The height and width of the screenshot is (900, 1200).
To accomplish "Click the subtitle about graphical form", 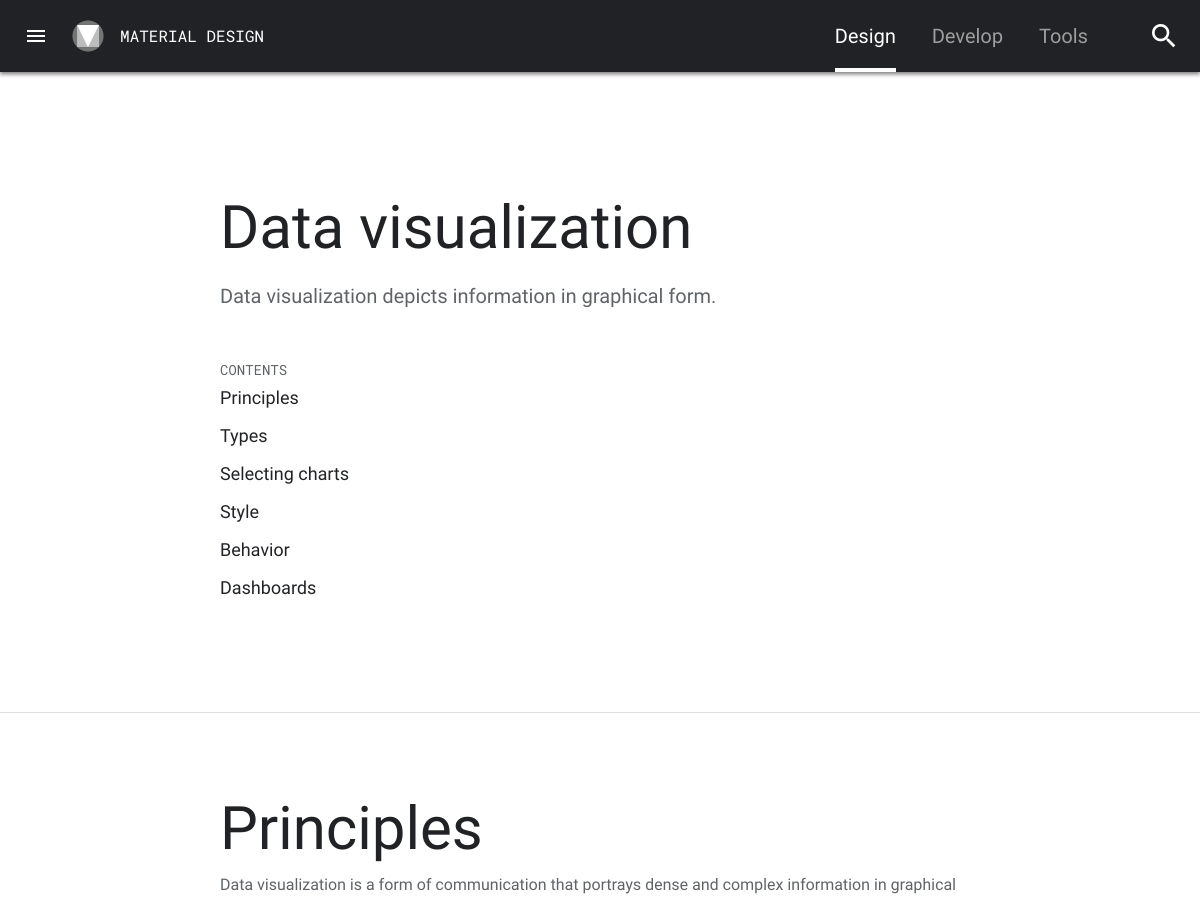I will [467, 297].
